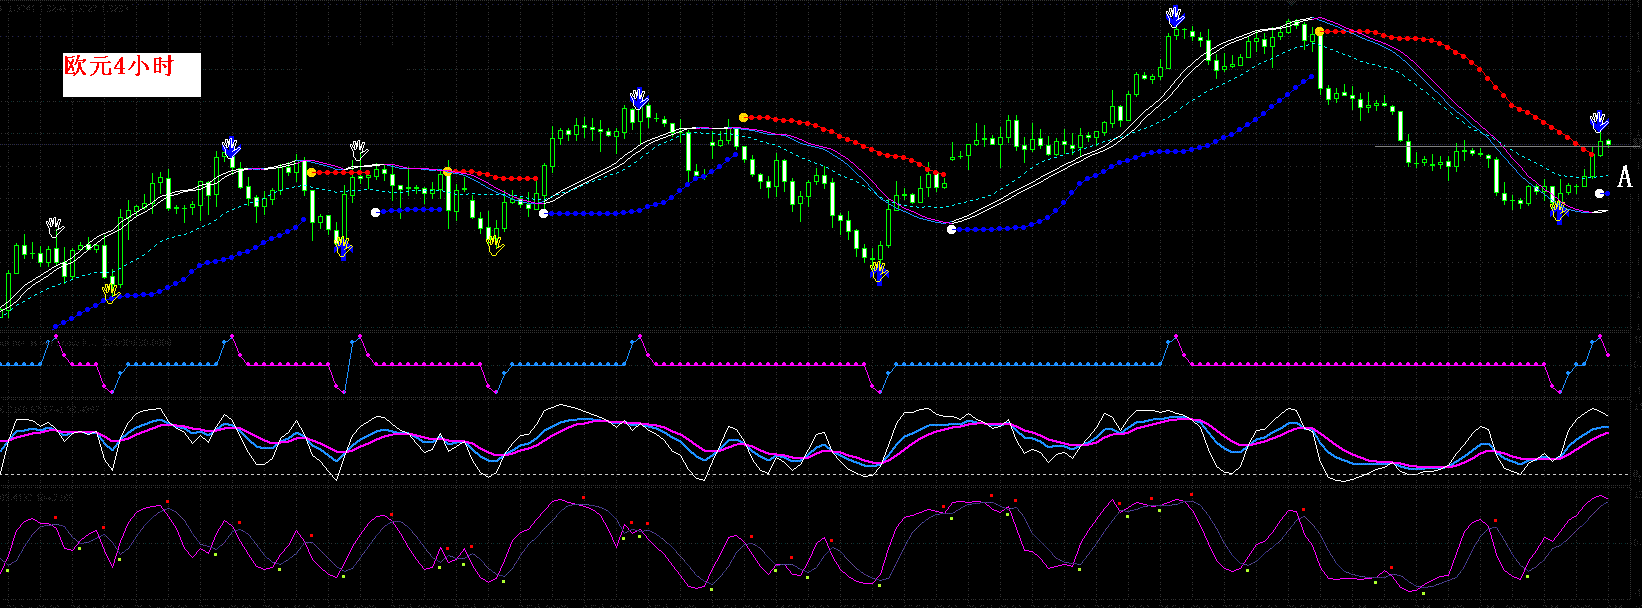Select blue hand directly above letter A

[1599, 122]
